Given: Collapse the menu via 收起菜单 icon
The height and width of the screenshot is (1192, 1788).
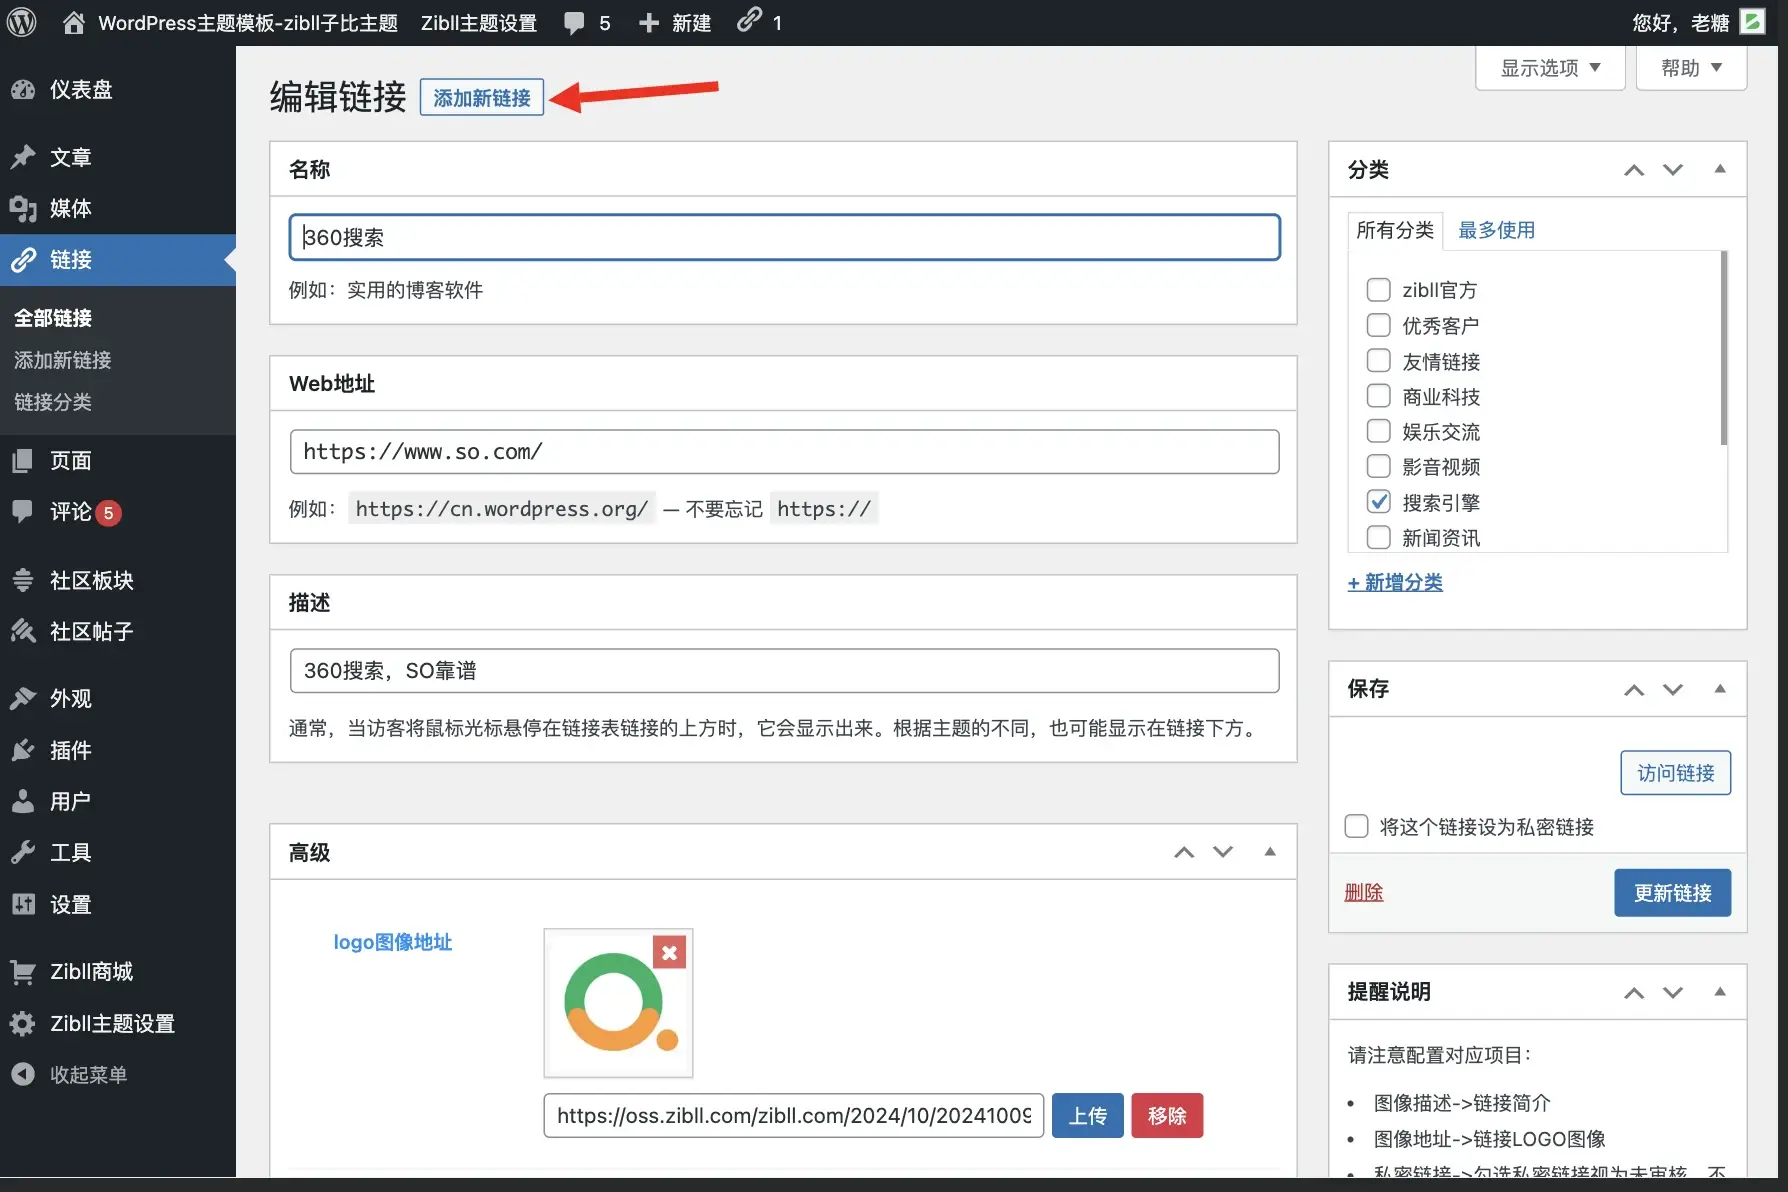Looking at the screenshot, I should pyautogui.click(x=23, y=1074).
